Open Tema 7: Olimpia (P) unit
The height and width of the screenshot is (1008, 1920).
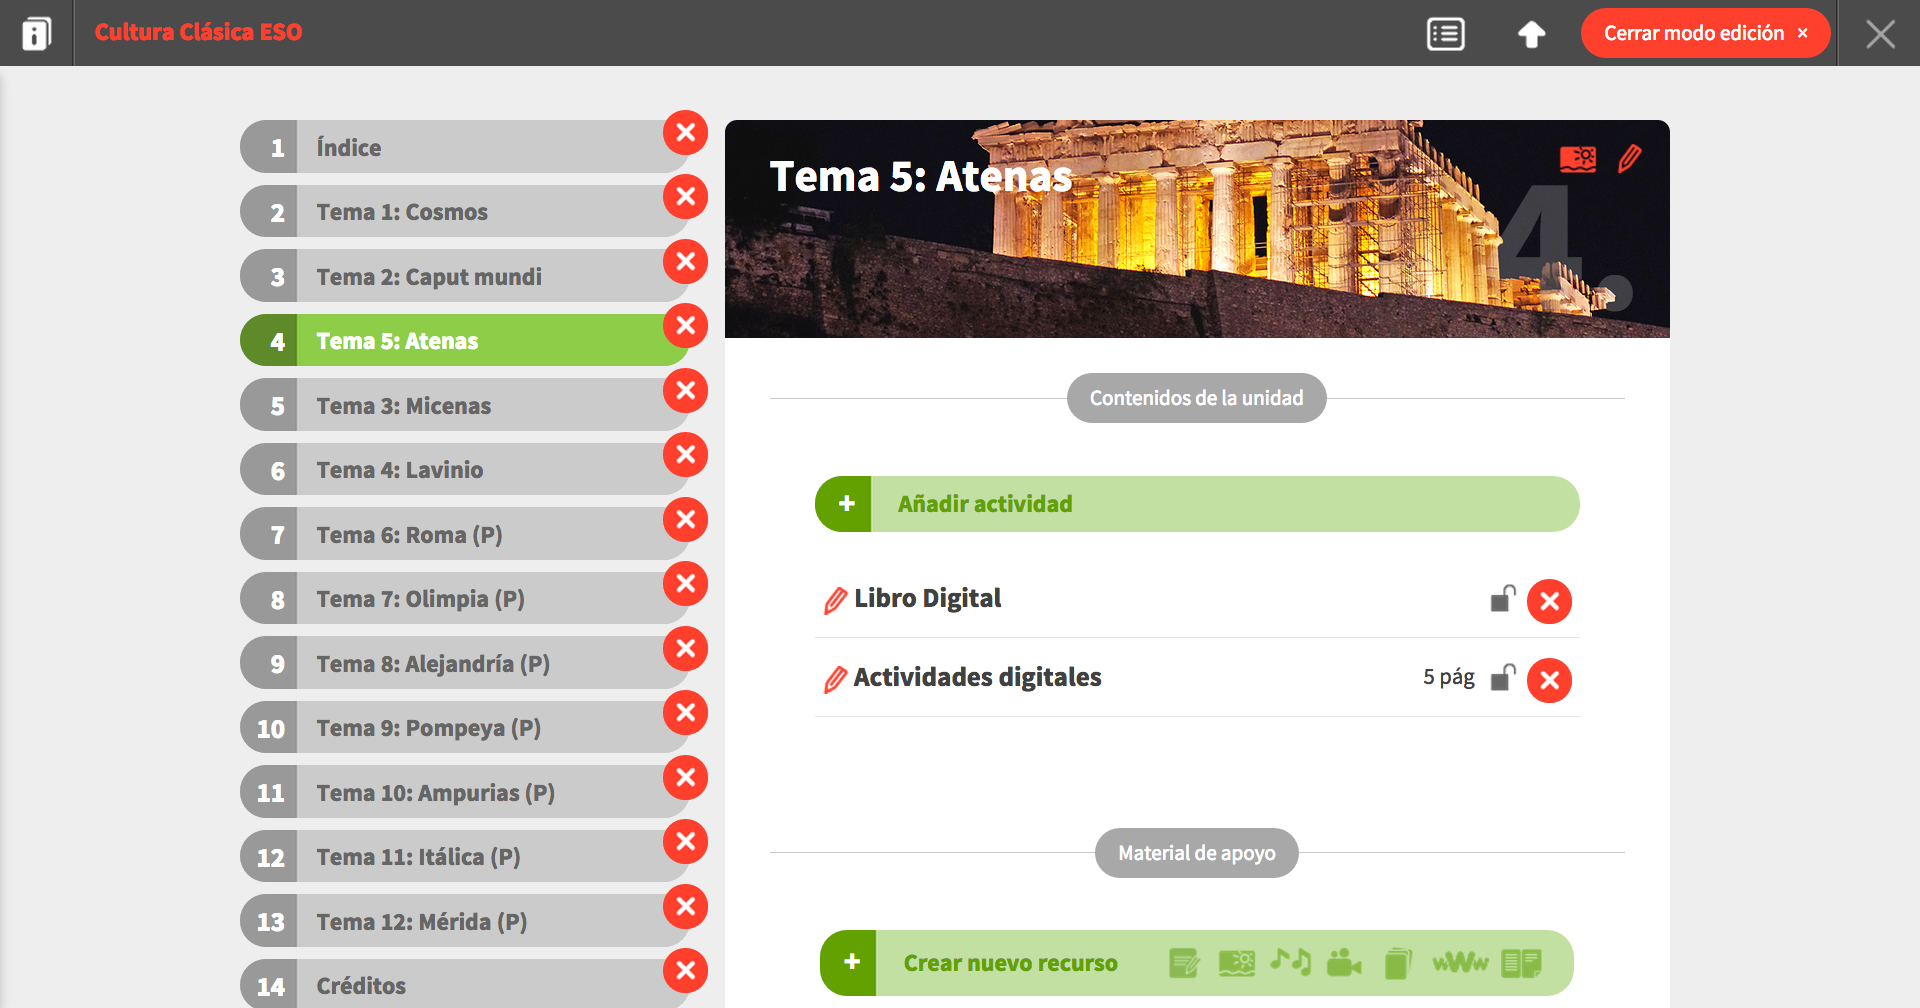420,599
